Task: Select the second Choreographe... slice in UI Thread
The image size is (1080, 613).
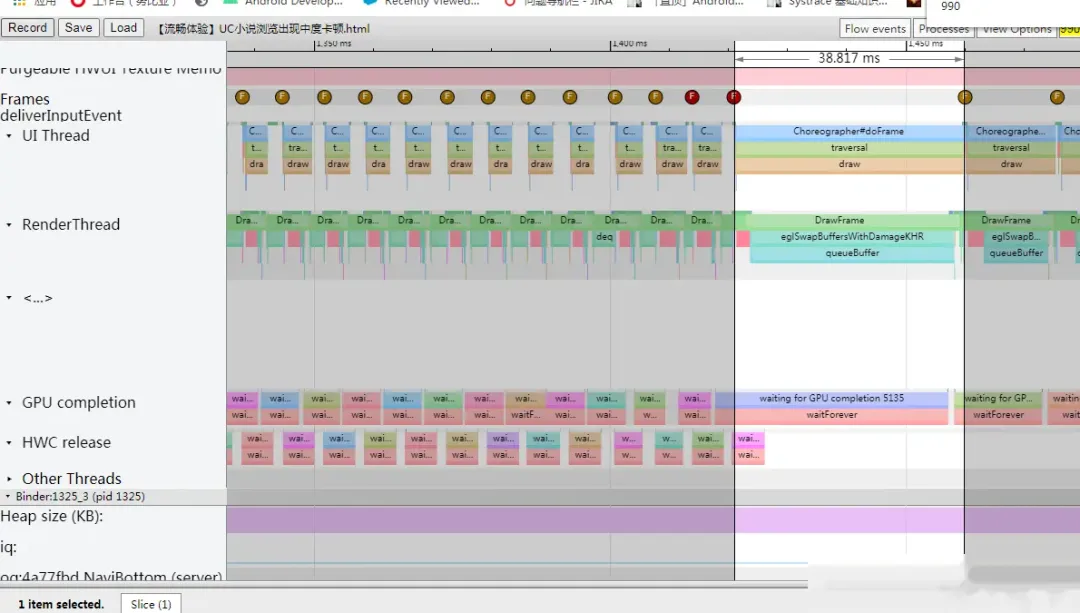Action: [1010, 131]
